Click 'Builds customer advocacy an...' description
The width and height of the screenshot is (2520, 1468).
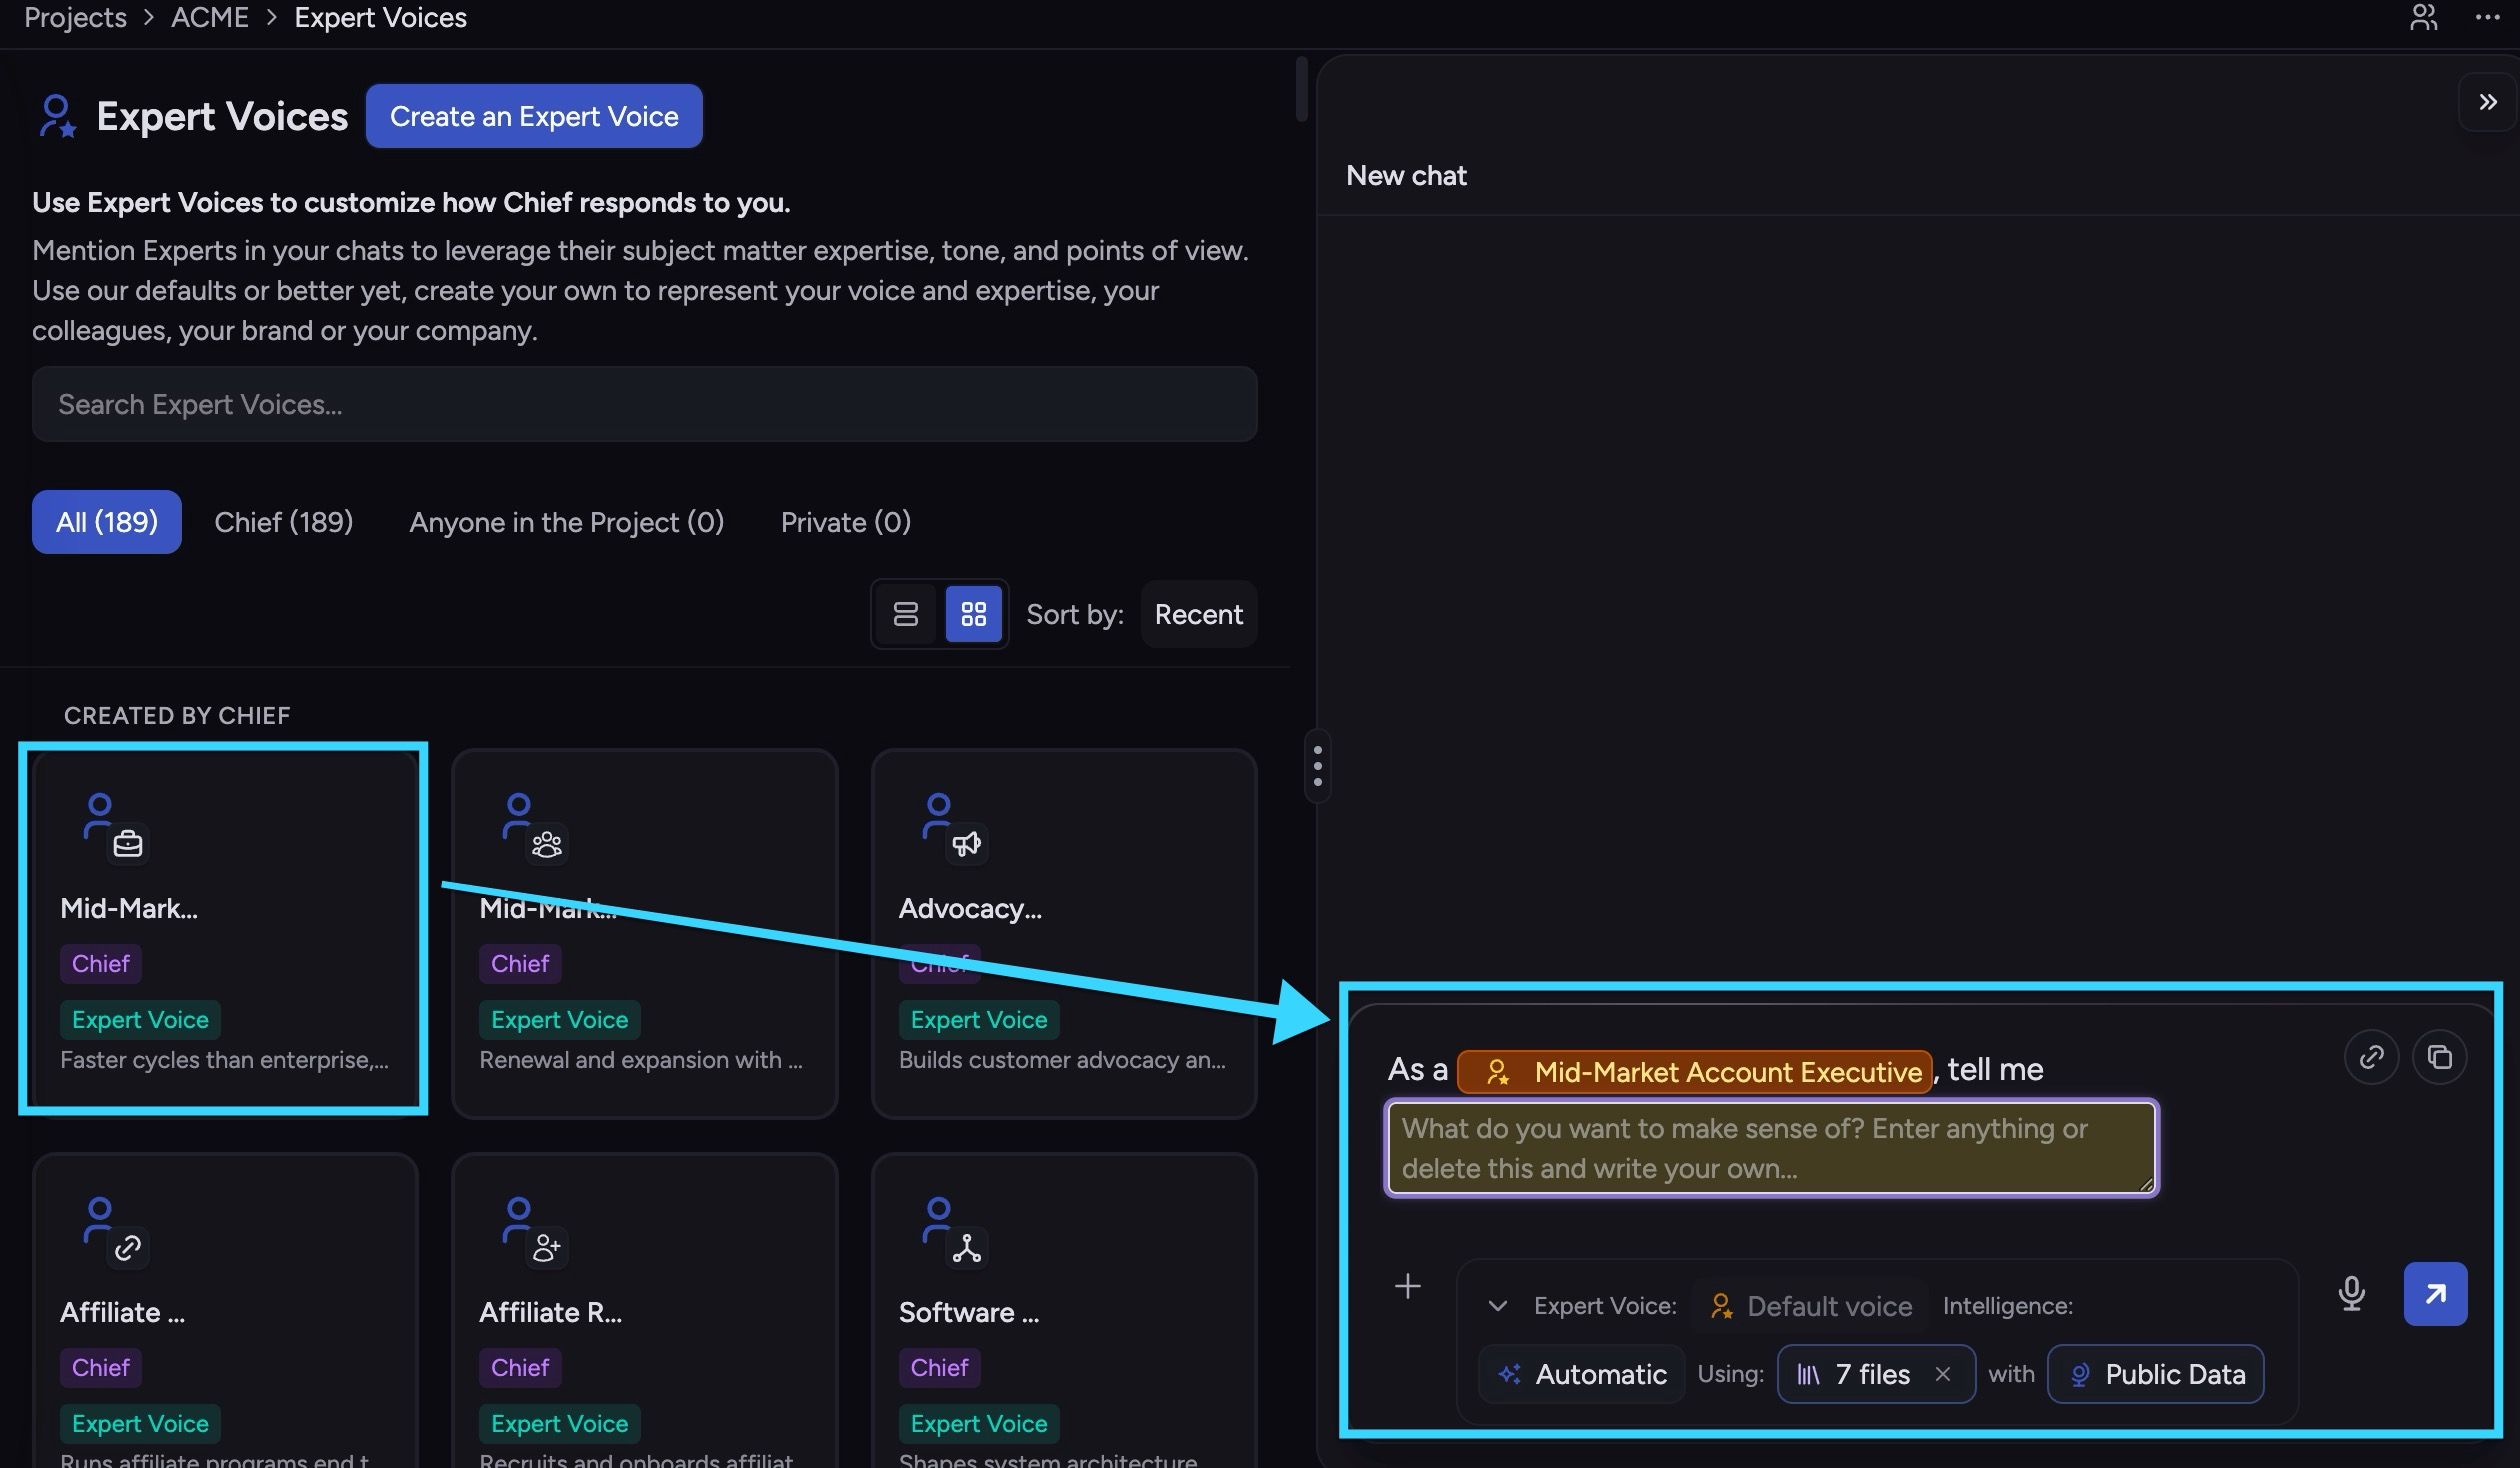point(1062,1060)
